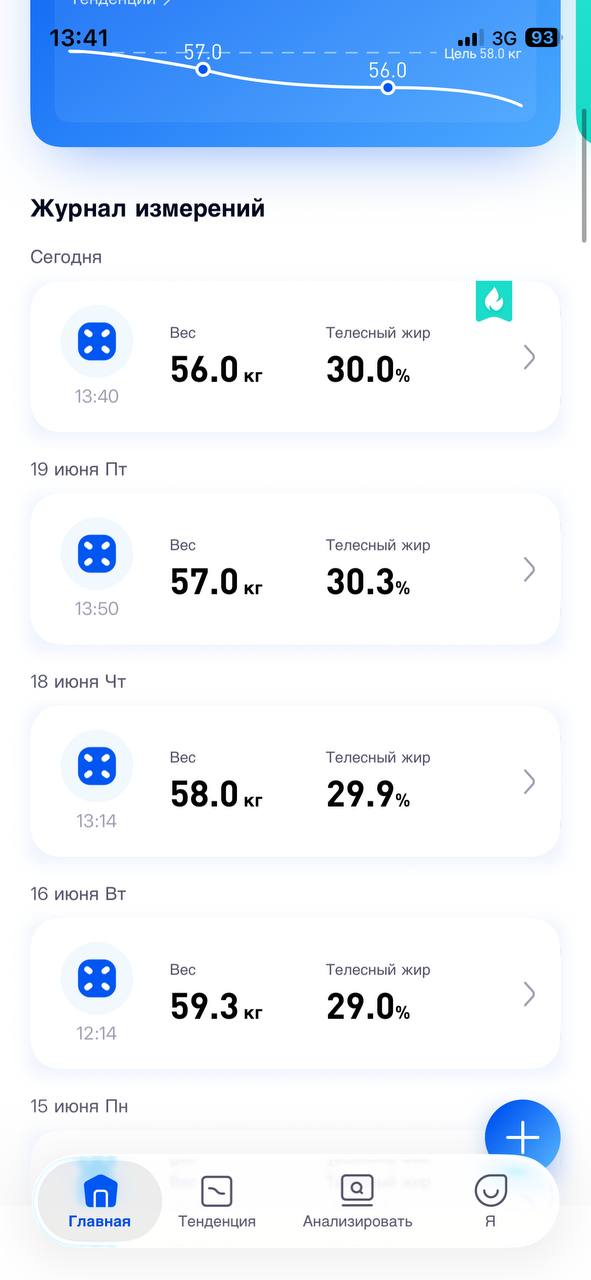Tap the scale icon for the 19 июня entry
The image size is (591, 1280).
(x=96, y=553)
